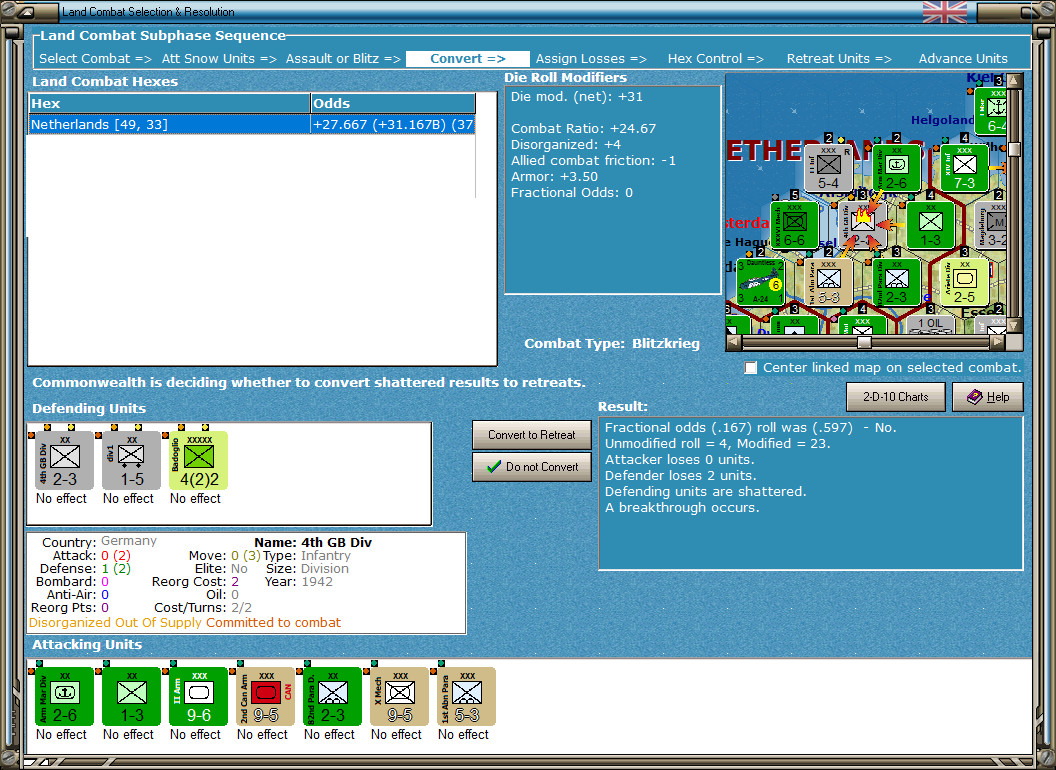
Task: Select the 82nd Para D. 2-3 attacking unit
Action: [333, 697]
